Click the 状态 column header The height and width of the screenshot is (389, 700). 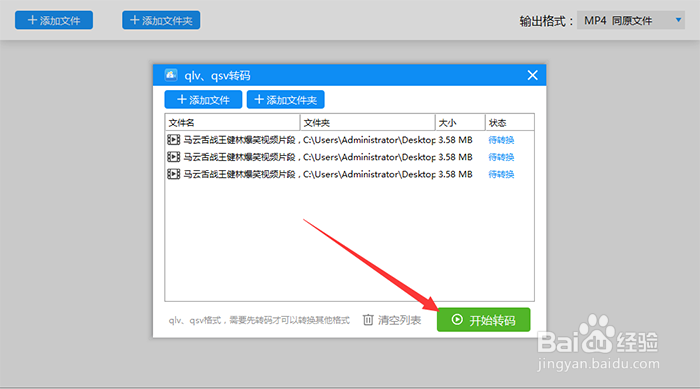tap(509, 122)
